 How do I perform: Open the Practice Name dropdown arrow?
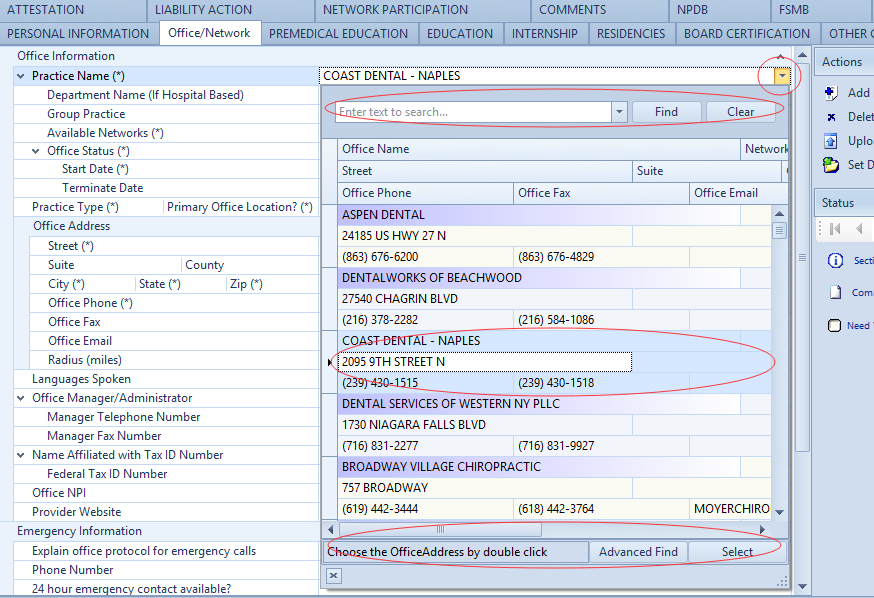tap(782, 76)
